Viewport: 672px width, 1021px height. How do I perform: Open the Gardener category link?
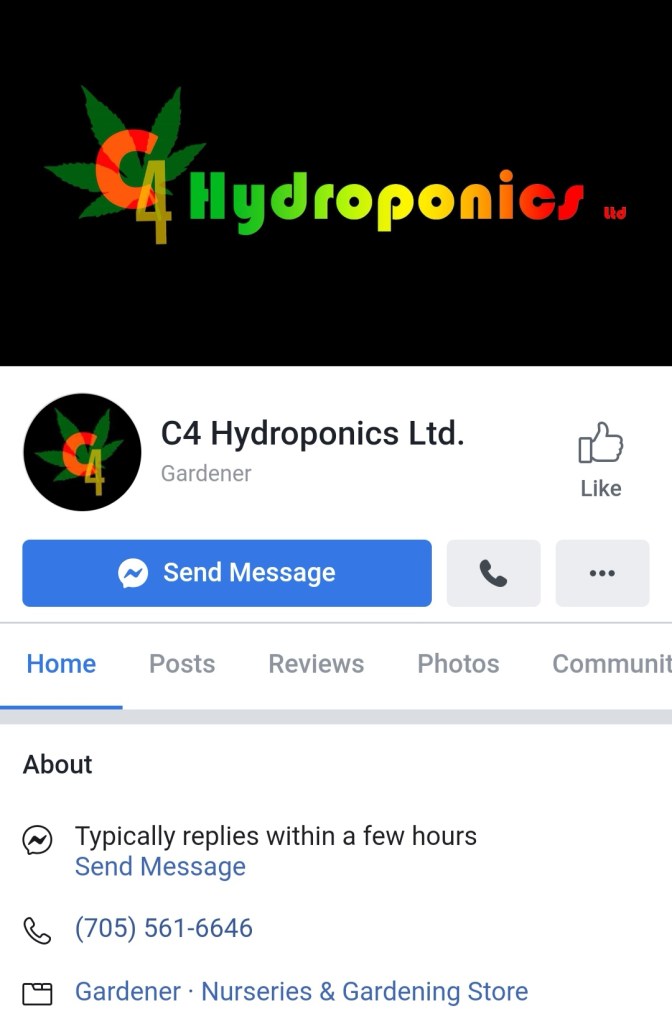pyautogui.click(x=128, y=992)
